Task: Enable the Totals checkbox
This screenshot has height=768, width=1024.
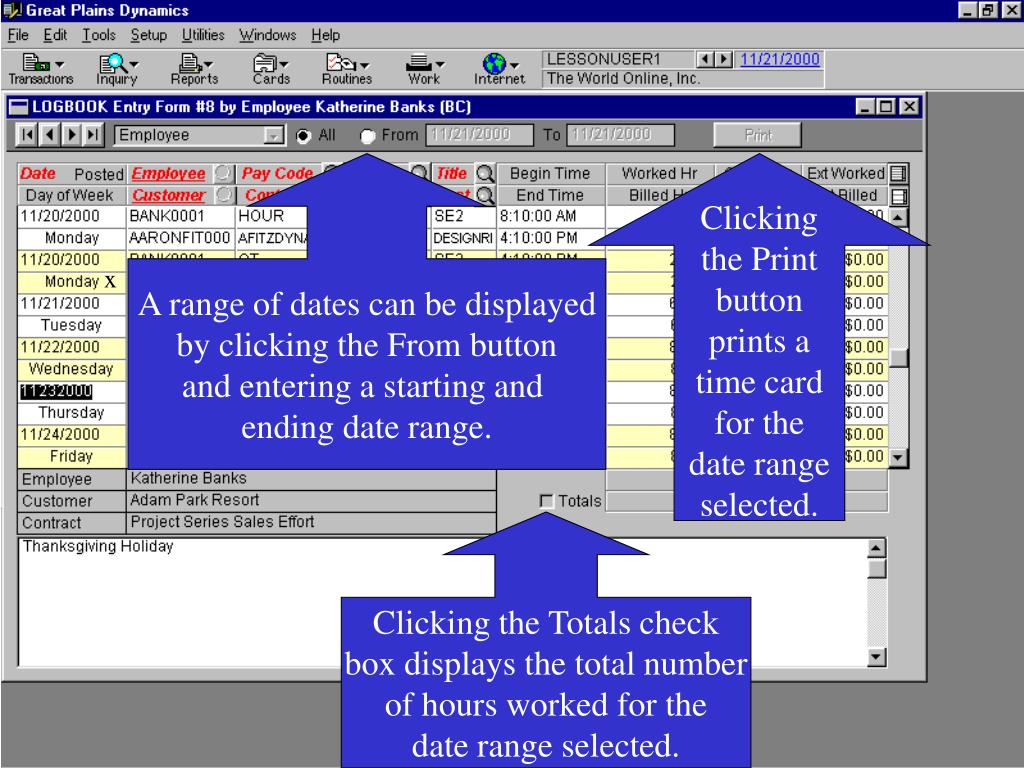Action: (547, 501)
